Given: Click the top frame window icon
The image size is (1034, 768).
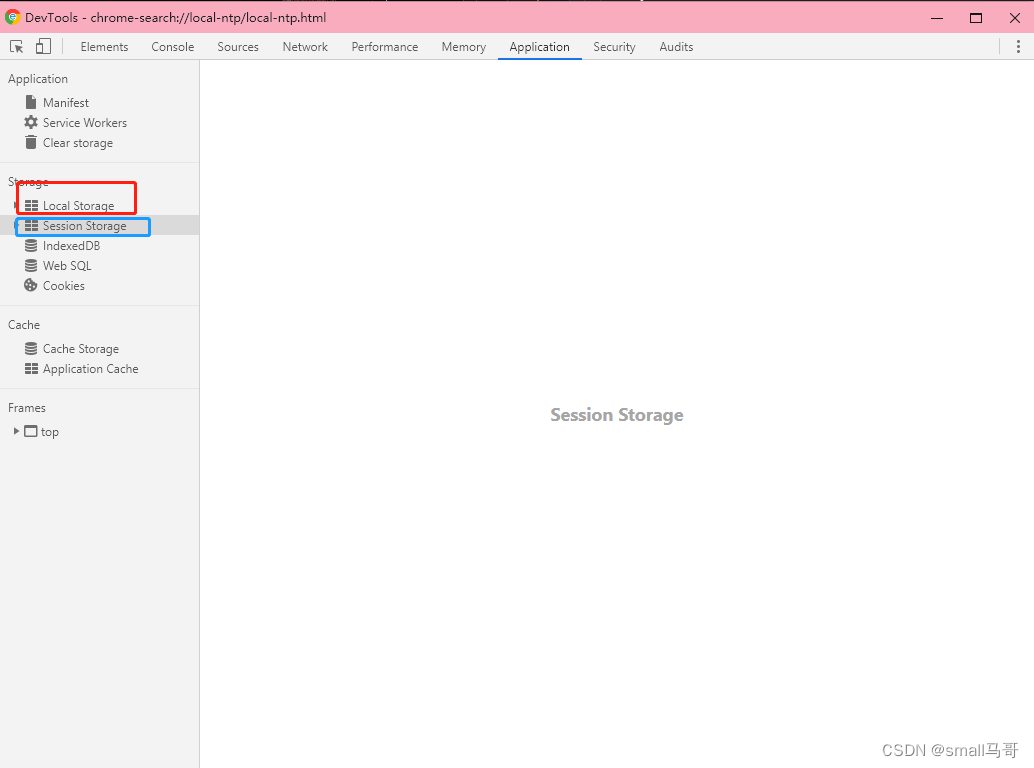Looking at the screenshot, I should tap(31, 431).
